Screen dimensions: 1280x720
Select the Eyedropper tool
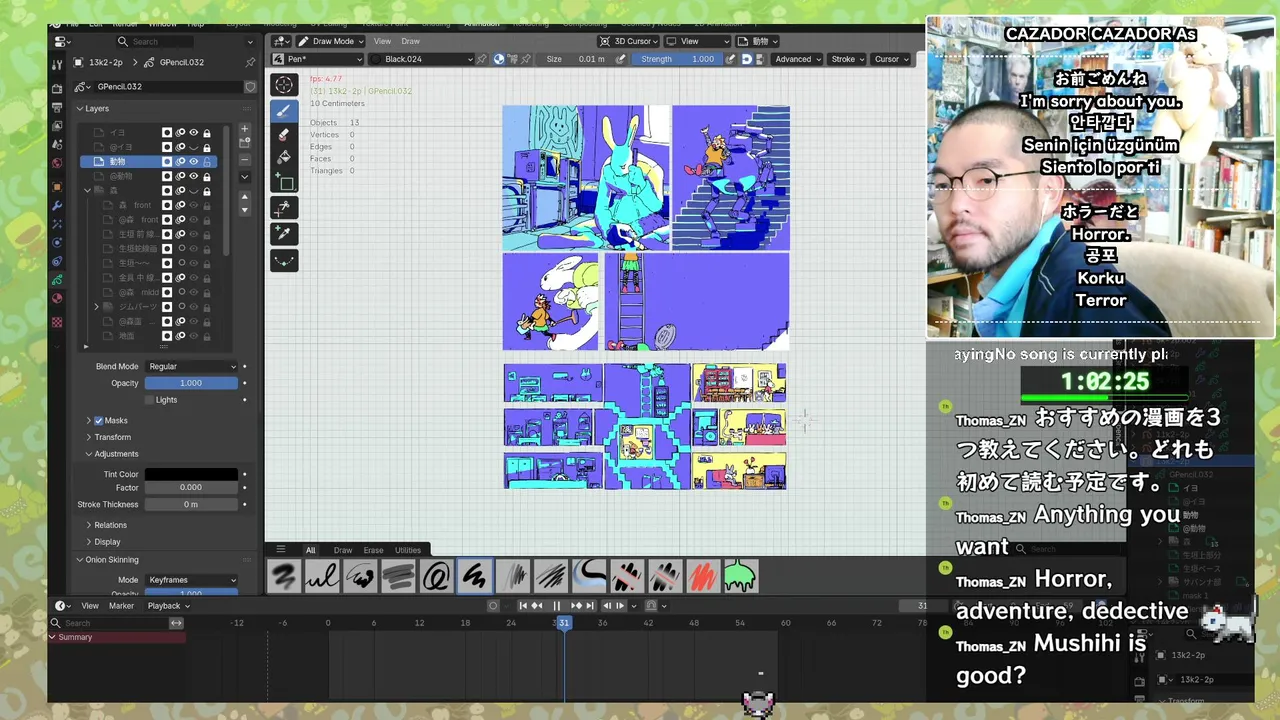pyautogui.click(x=284, y=234)
